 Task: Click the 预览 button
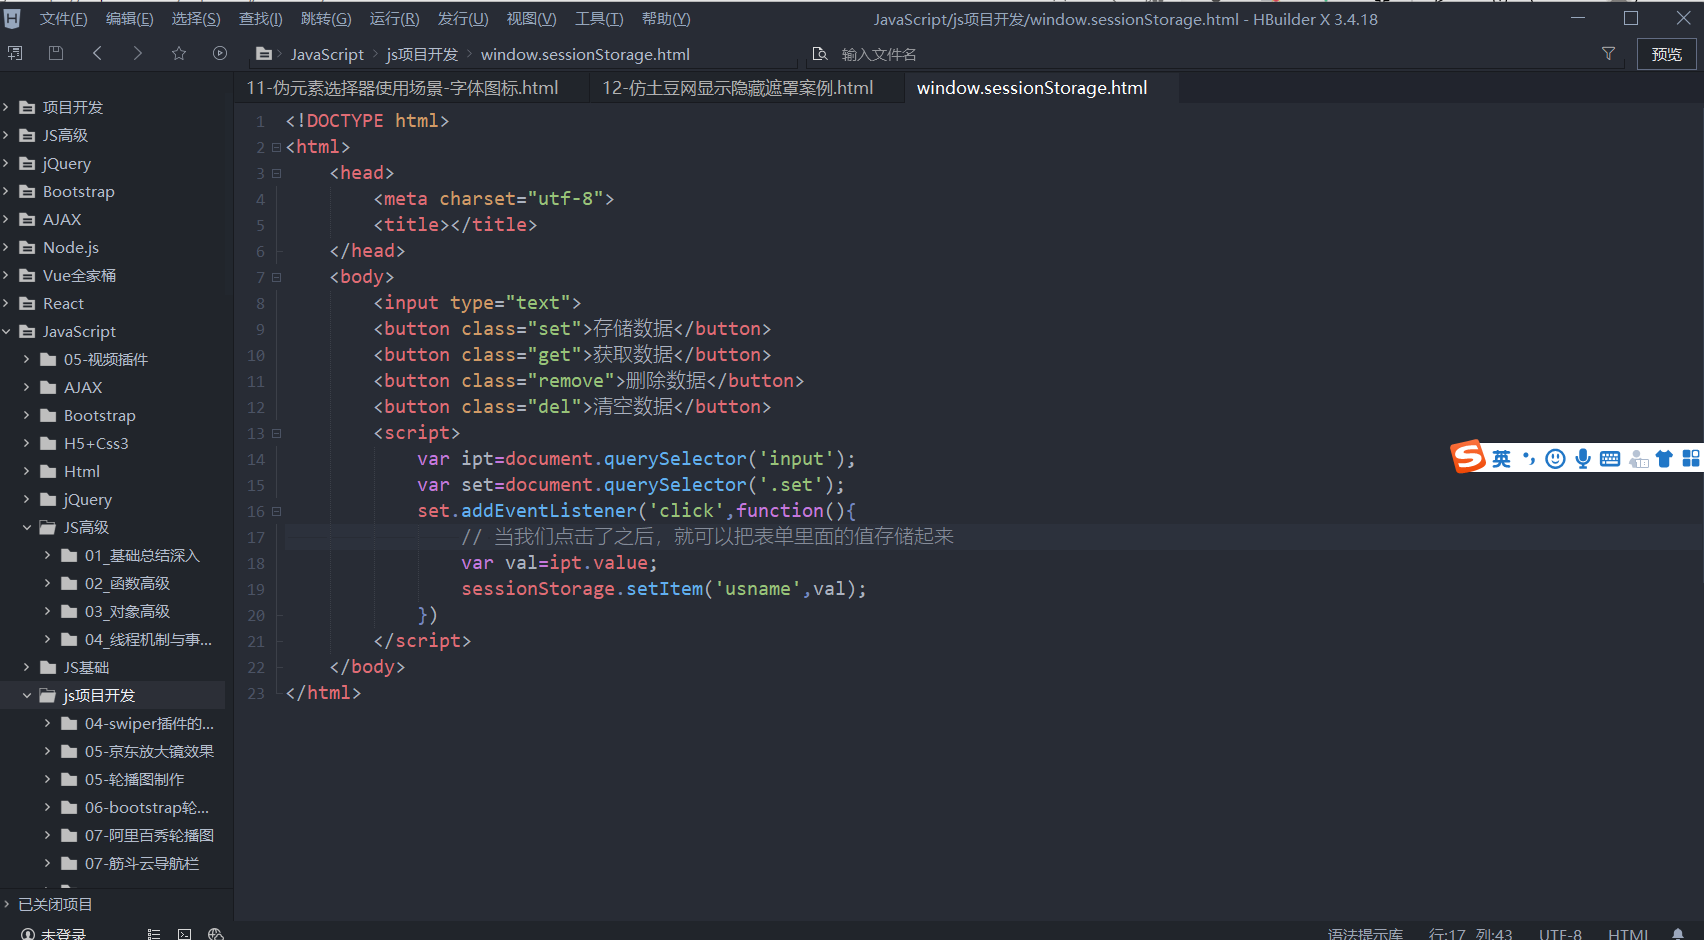[x=1666, y=54]
